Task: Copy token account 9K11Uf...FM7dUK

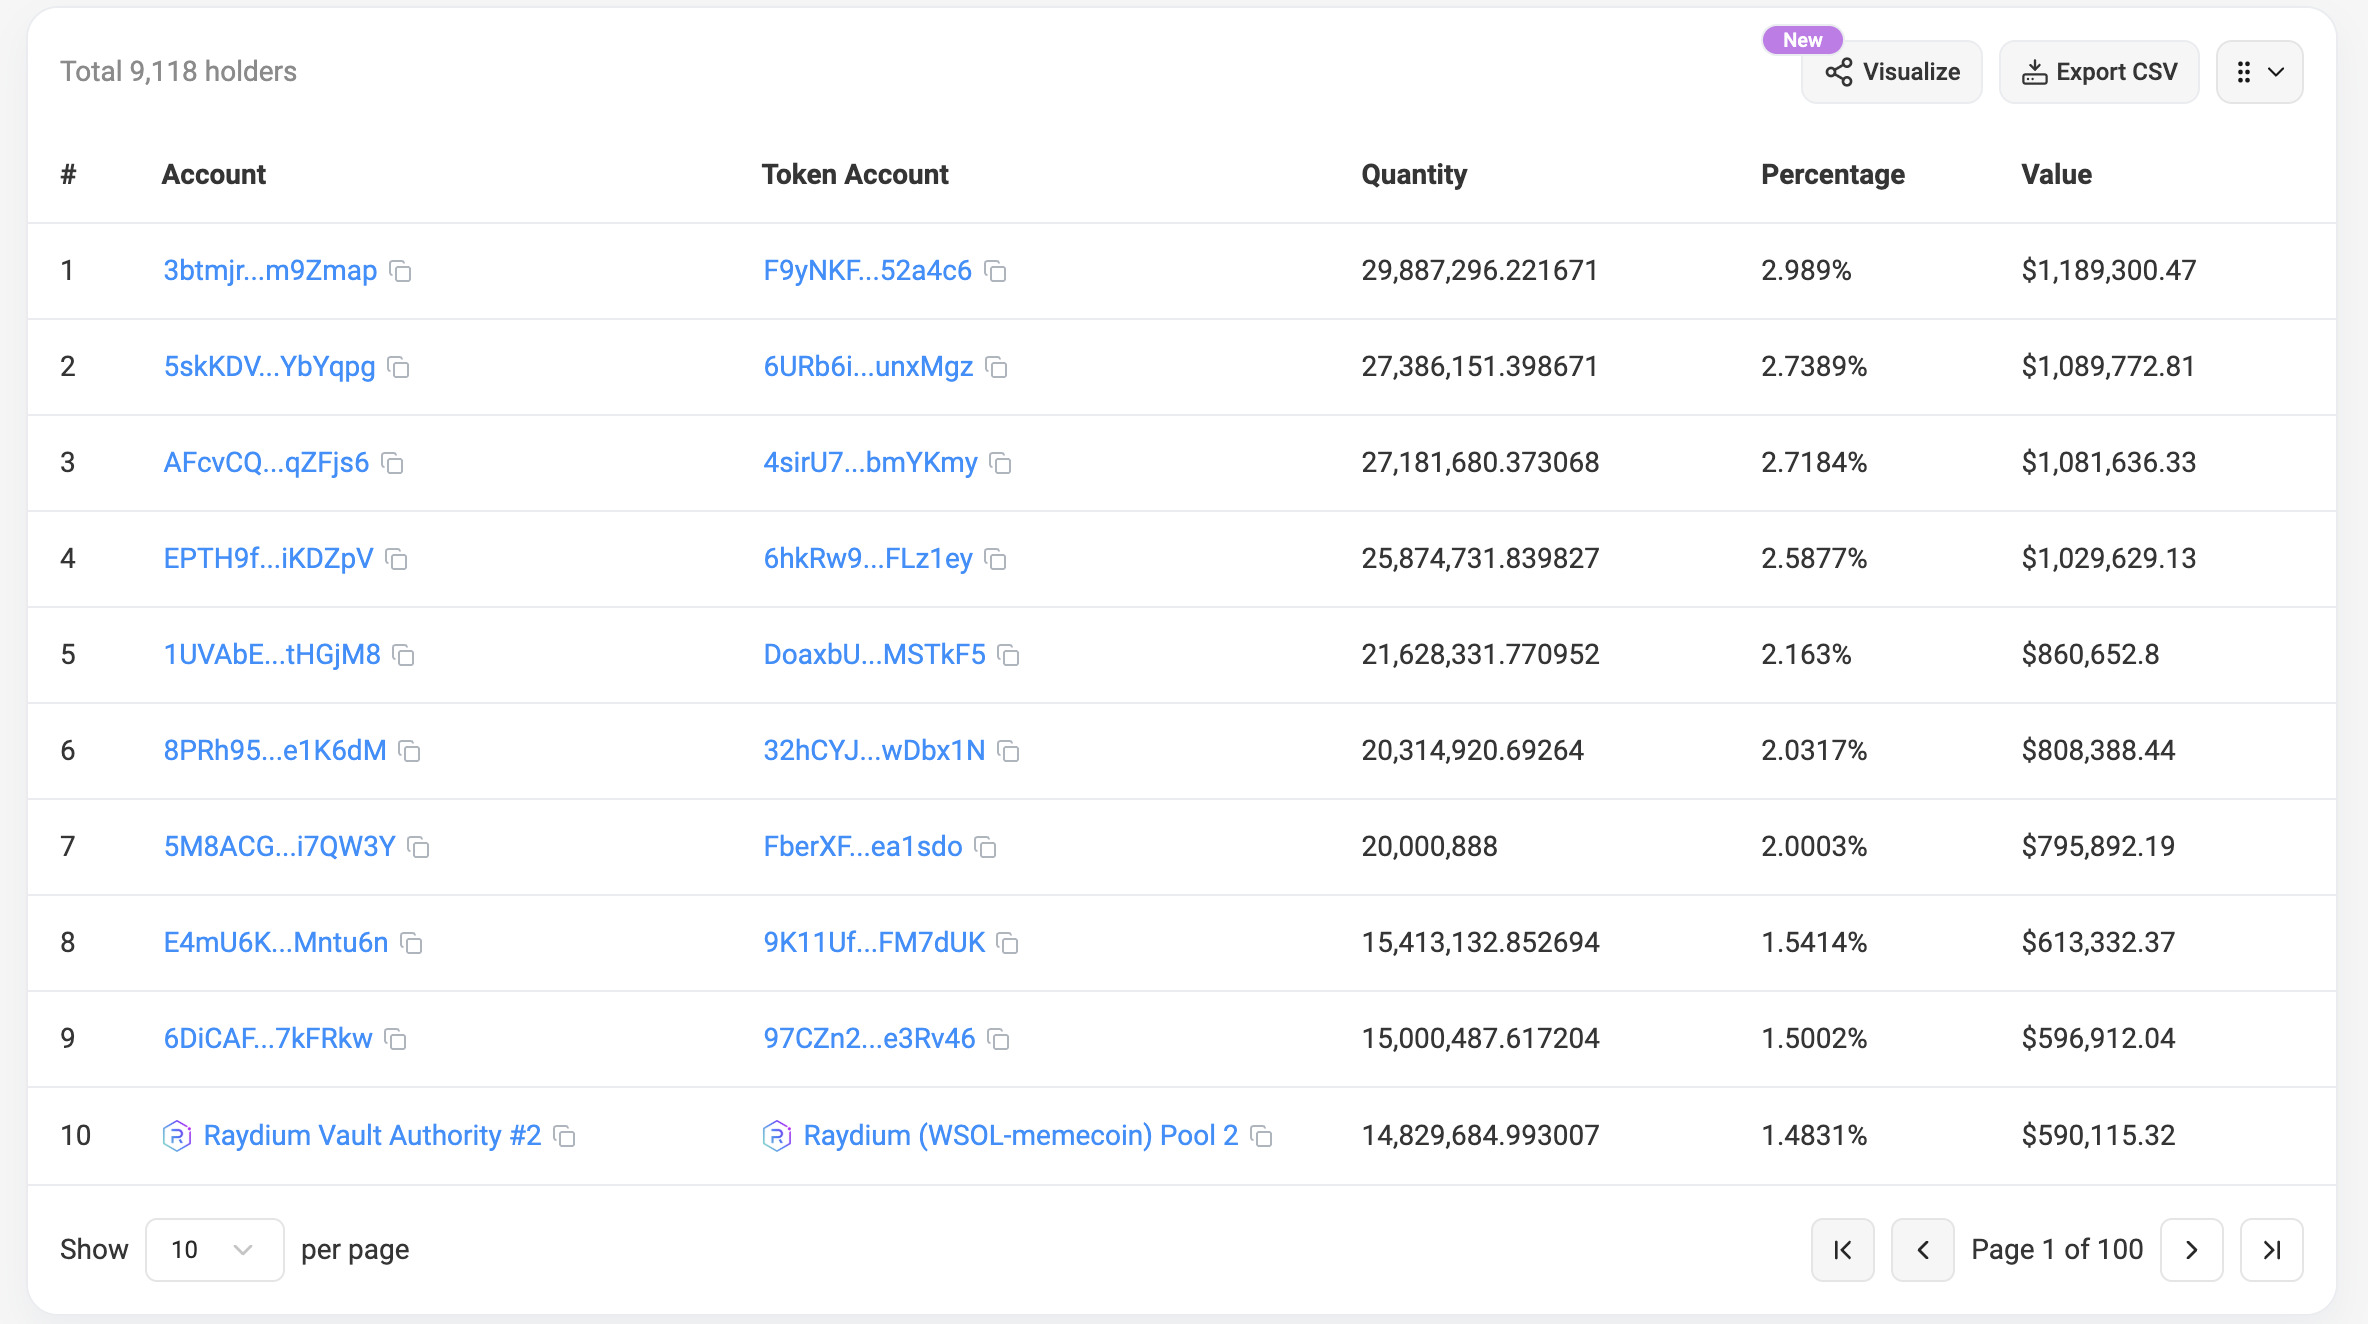Action: coord(1007,943)
